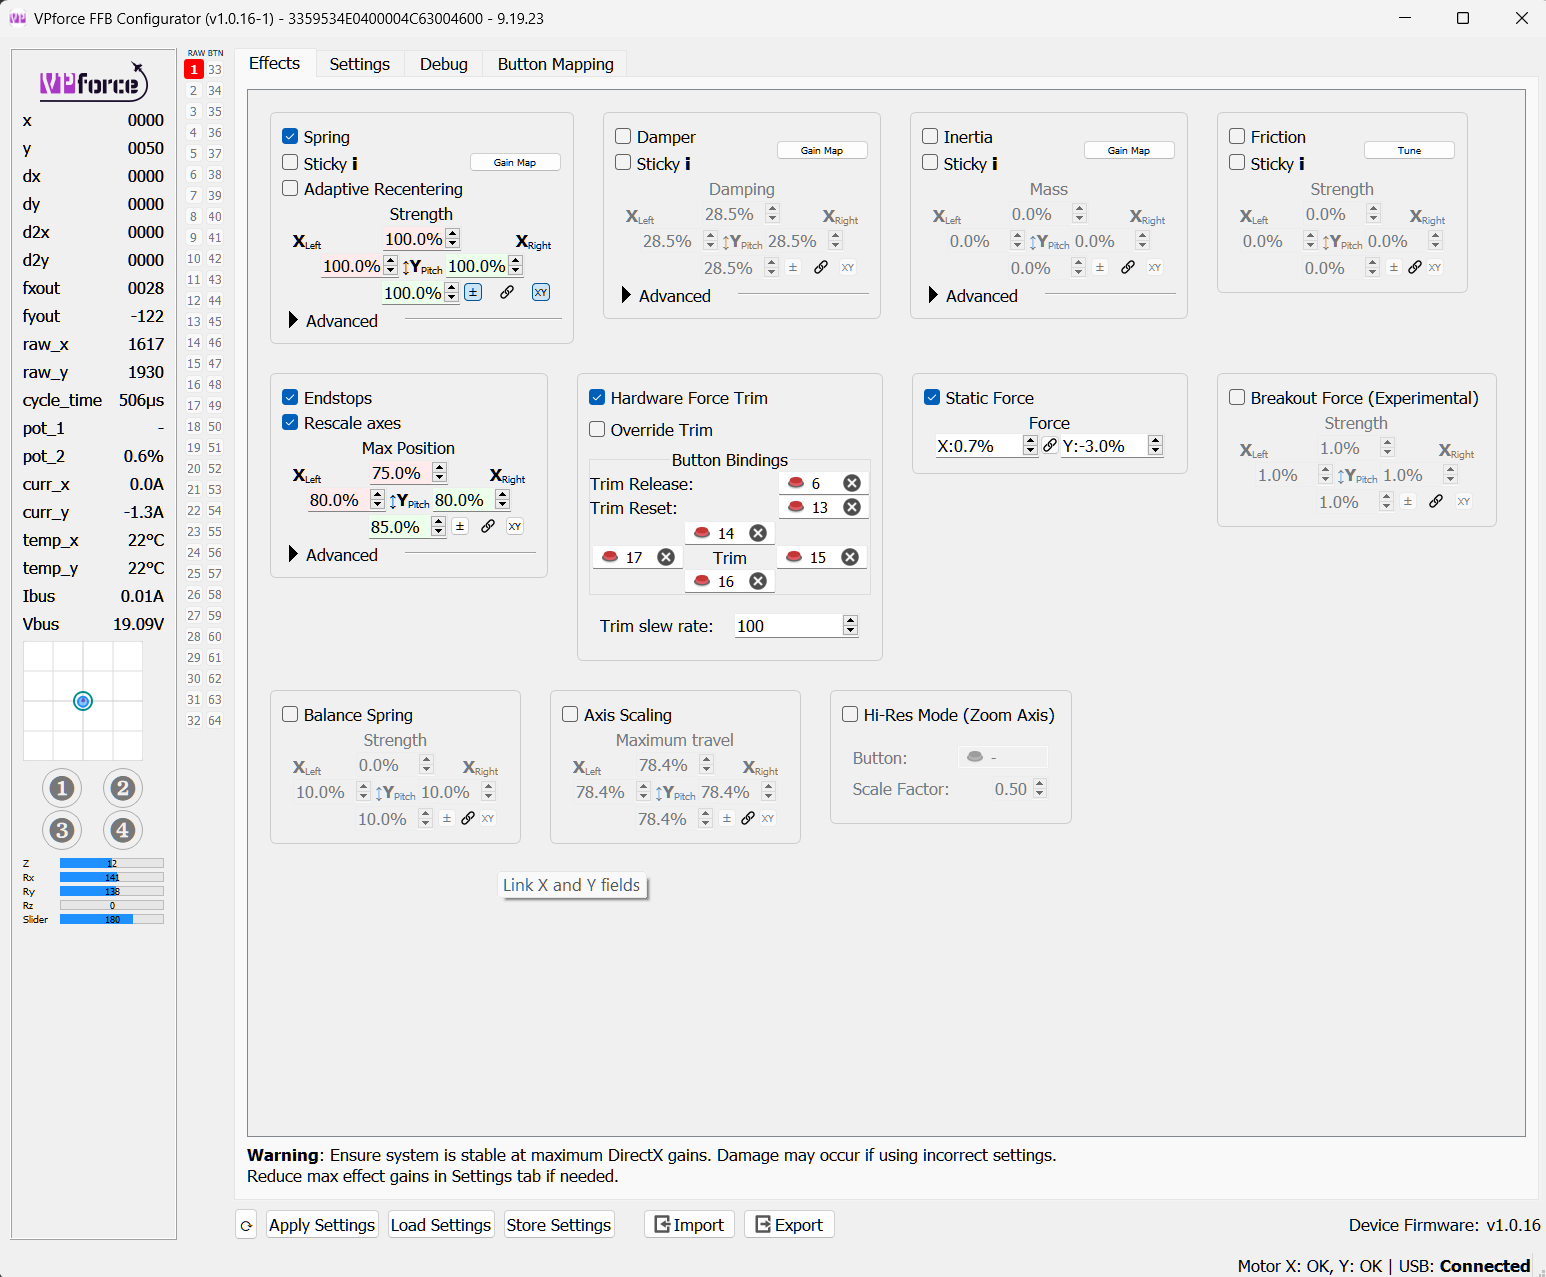Click the Hi-Res Scale Factor spinner
1546x1277 pixels.
tap(1040, 789)
